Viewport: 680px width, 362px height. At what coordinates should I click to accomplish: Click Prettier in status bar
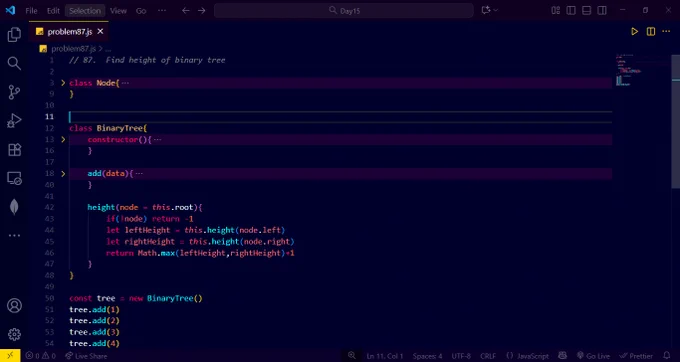coord(637,356)
